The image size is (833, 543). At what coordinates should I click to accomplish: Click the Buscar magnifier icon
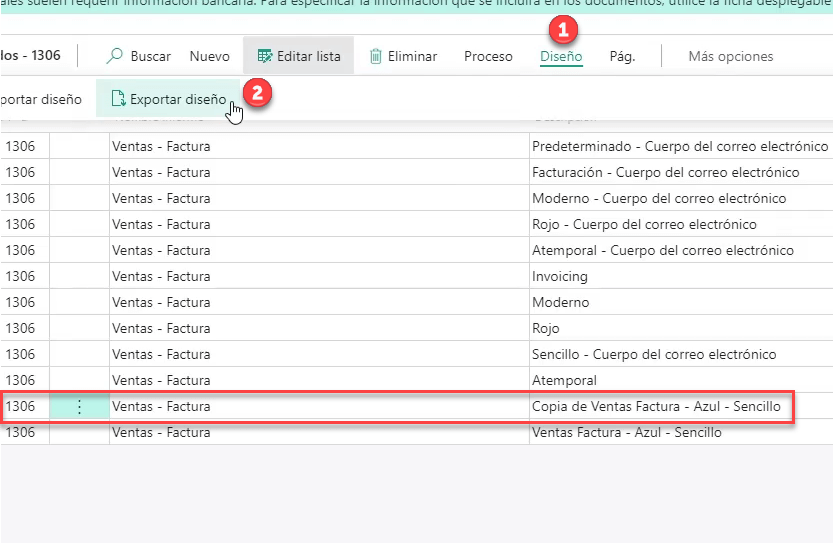(x=116, y=57)
